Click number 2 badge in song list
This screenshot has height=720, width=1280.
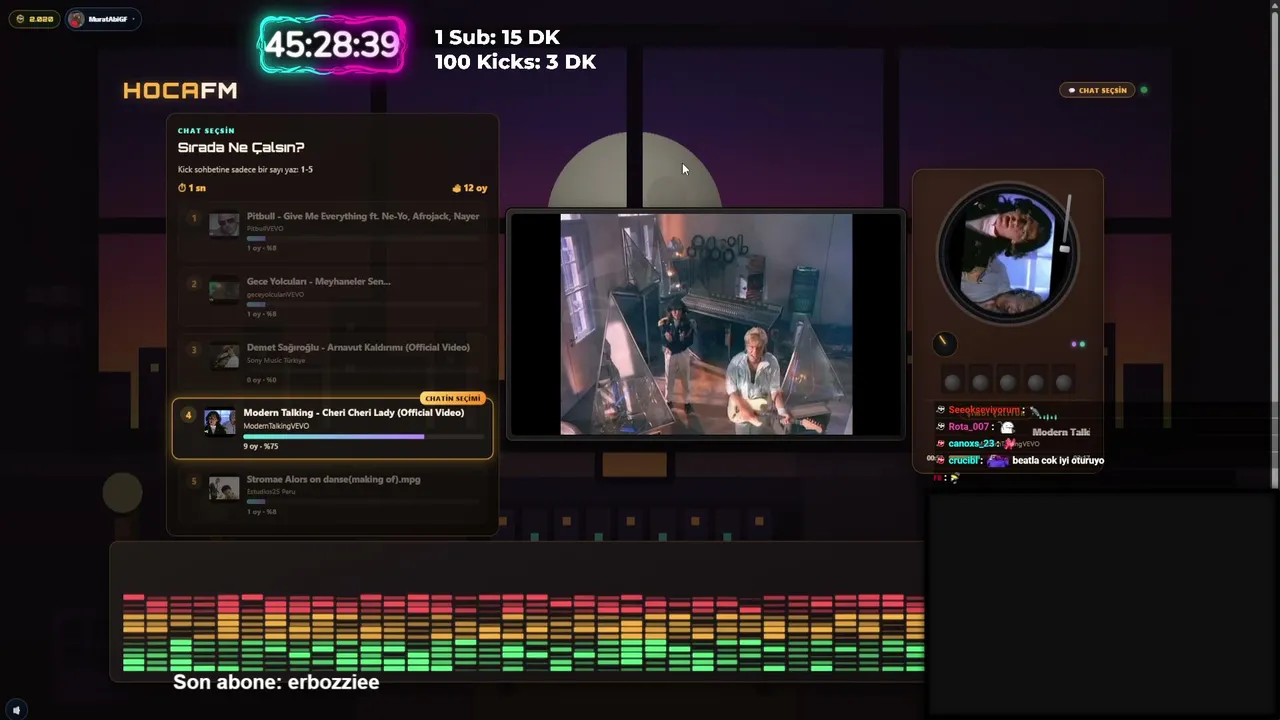(194, 284)
